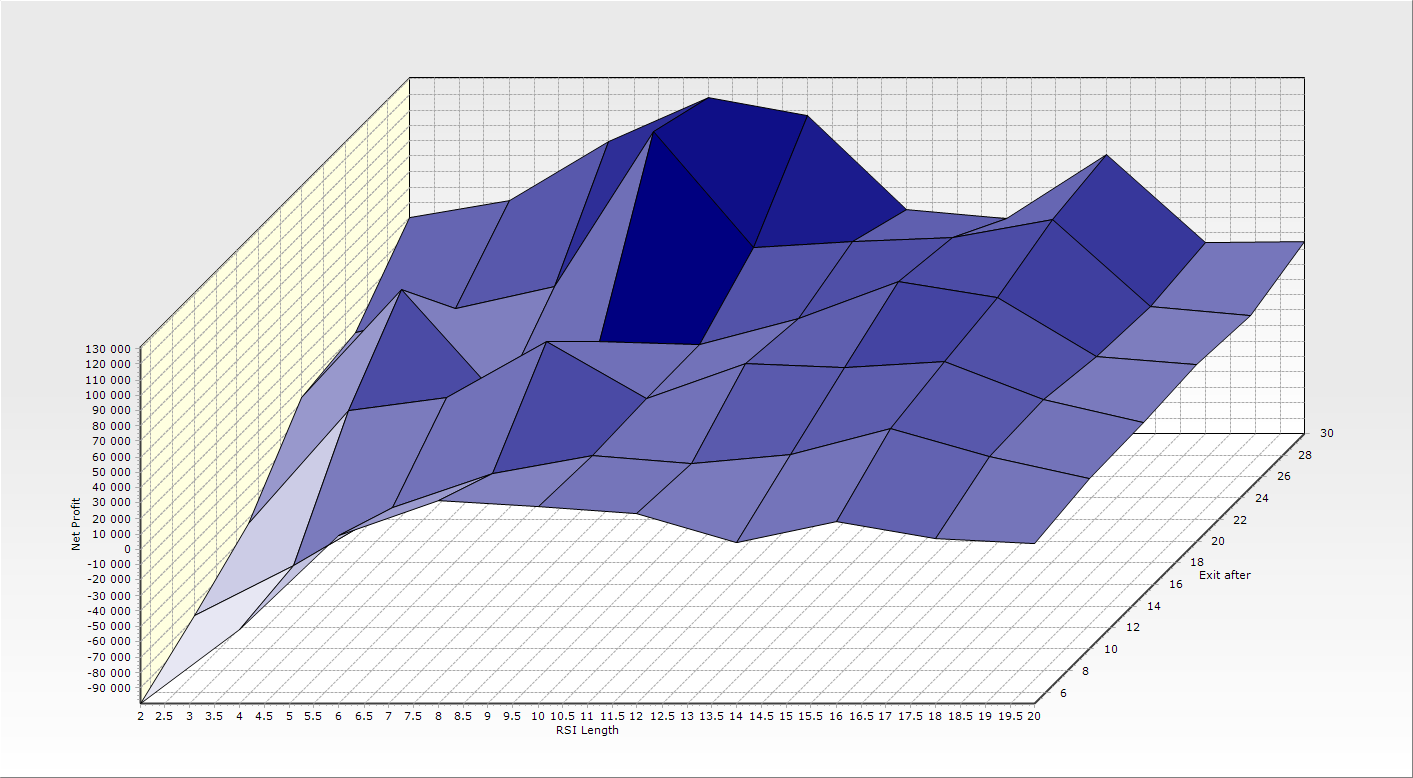Select RSI Length tick labeled 20
1413x778 pixels.
[x=1033, y=716]
